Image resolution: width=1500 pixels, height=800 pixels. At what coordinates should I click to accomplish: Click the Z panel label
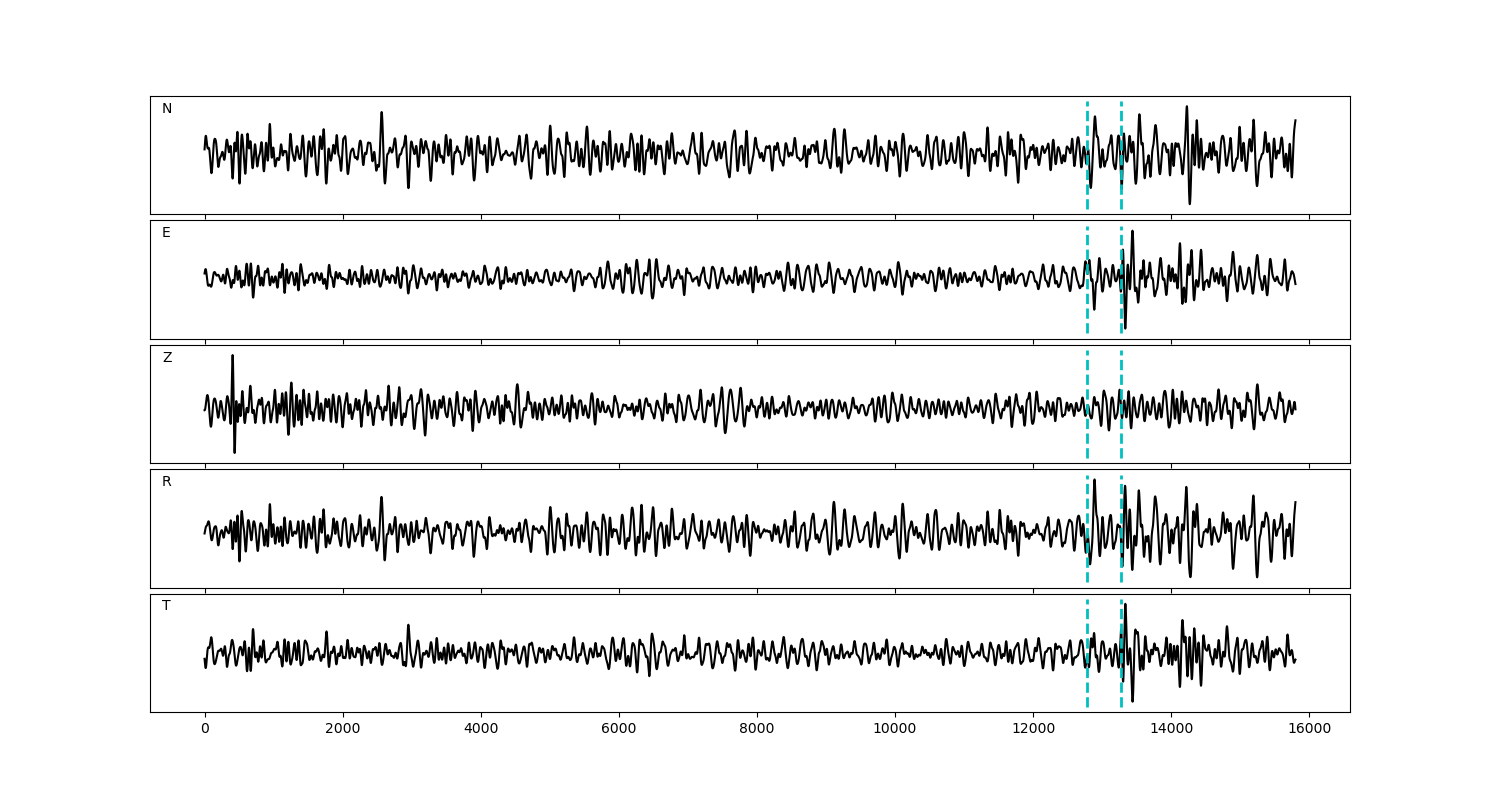pyautogui.click(x=167, y=358)
